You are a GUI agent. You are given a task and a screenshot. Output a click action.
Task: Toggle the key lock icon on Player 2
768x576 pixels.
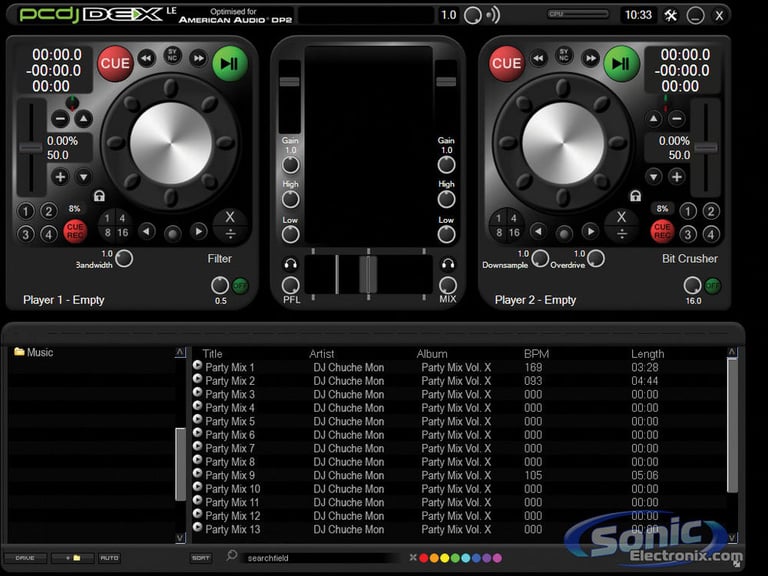pos(635,196)
